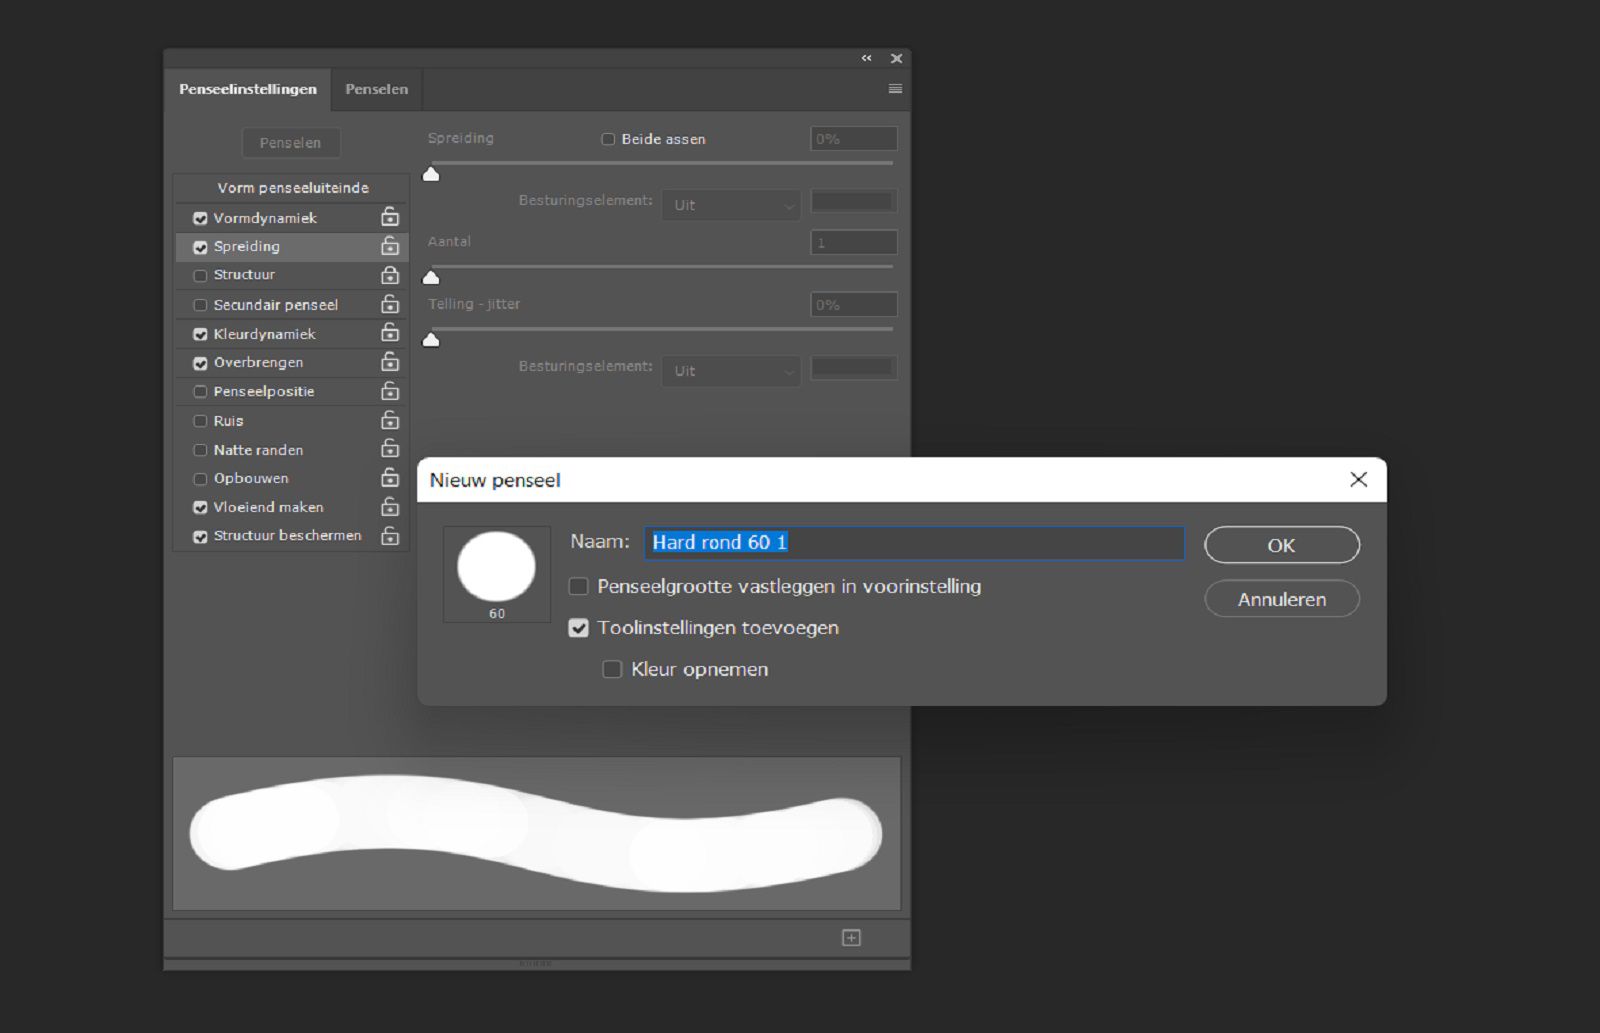
Task: Click the lock icon next to Vormdynamiek
Action: [390, 217]
